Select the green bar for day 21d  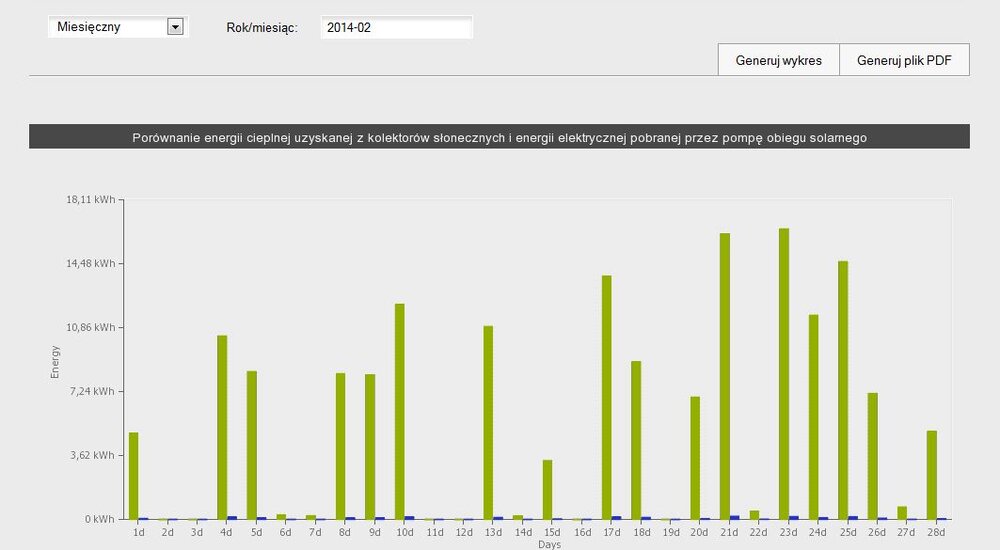click(725, 375)
